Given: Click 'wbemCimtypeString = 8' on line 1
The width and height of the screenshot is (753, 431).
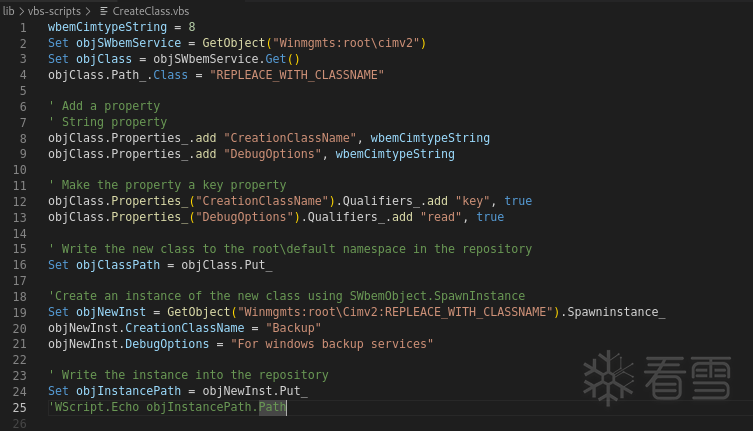Looking at the screenshot, I should pyautogui.click(x=121, y=27).
